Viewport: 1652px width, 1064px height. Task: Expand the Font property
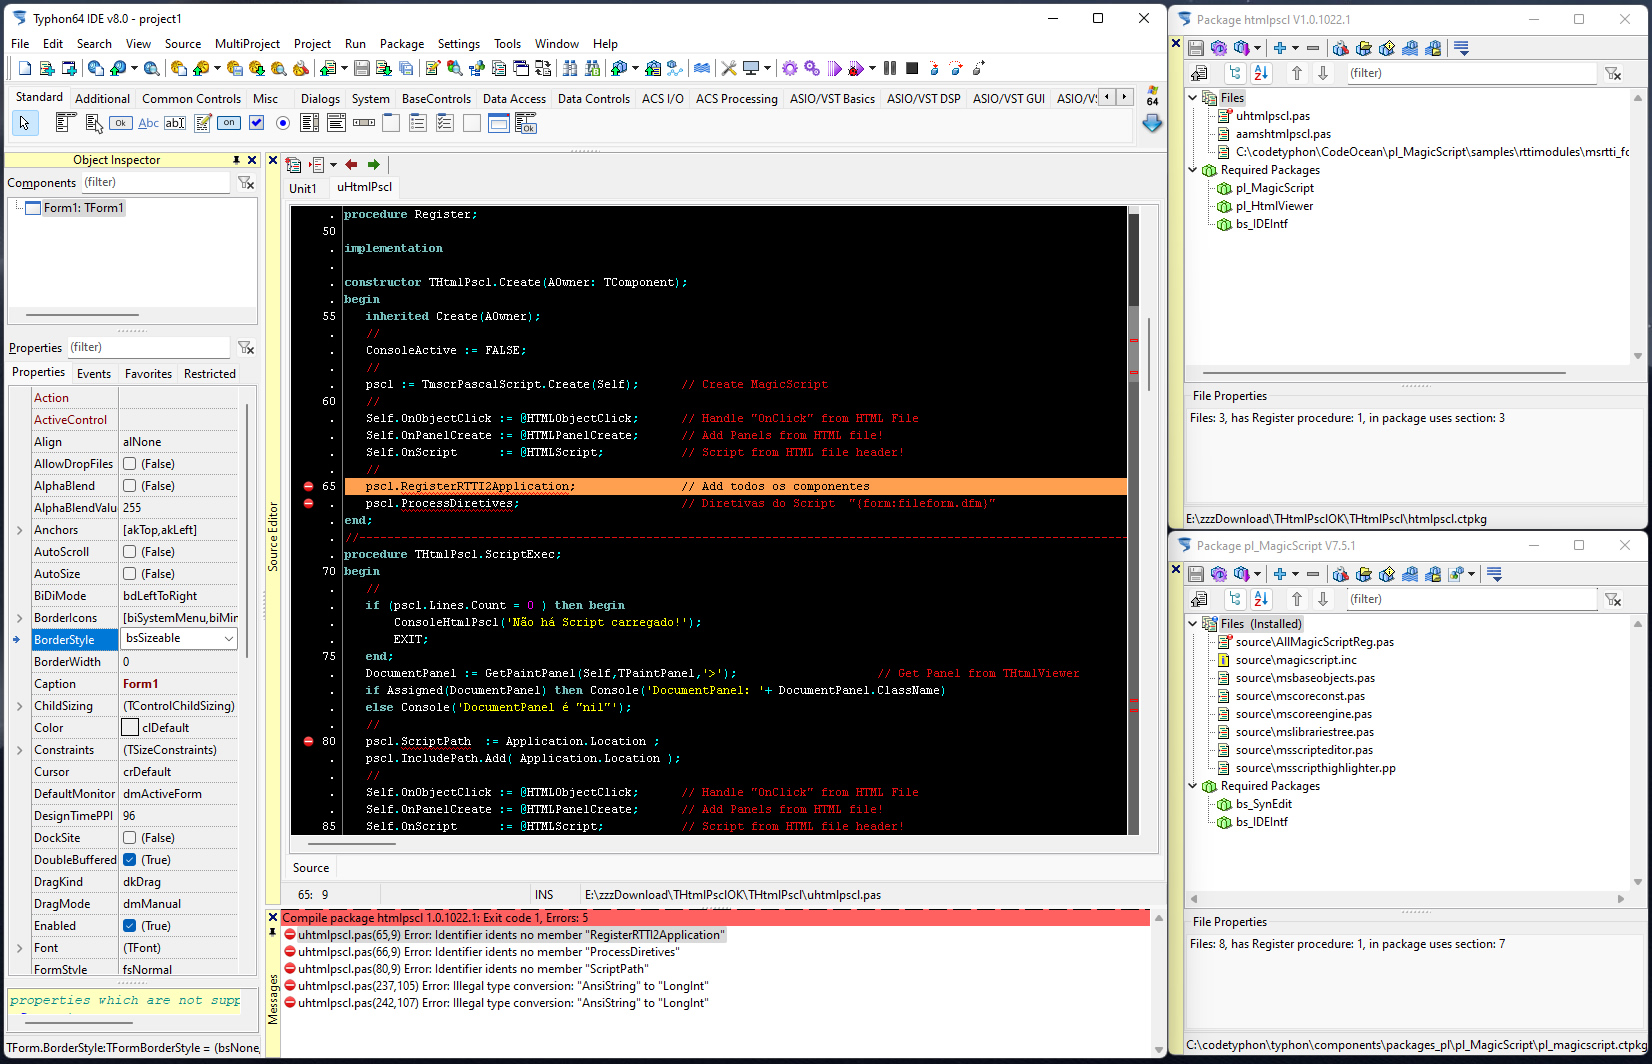click(x=19, y=948)
